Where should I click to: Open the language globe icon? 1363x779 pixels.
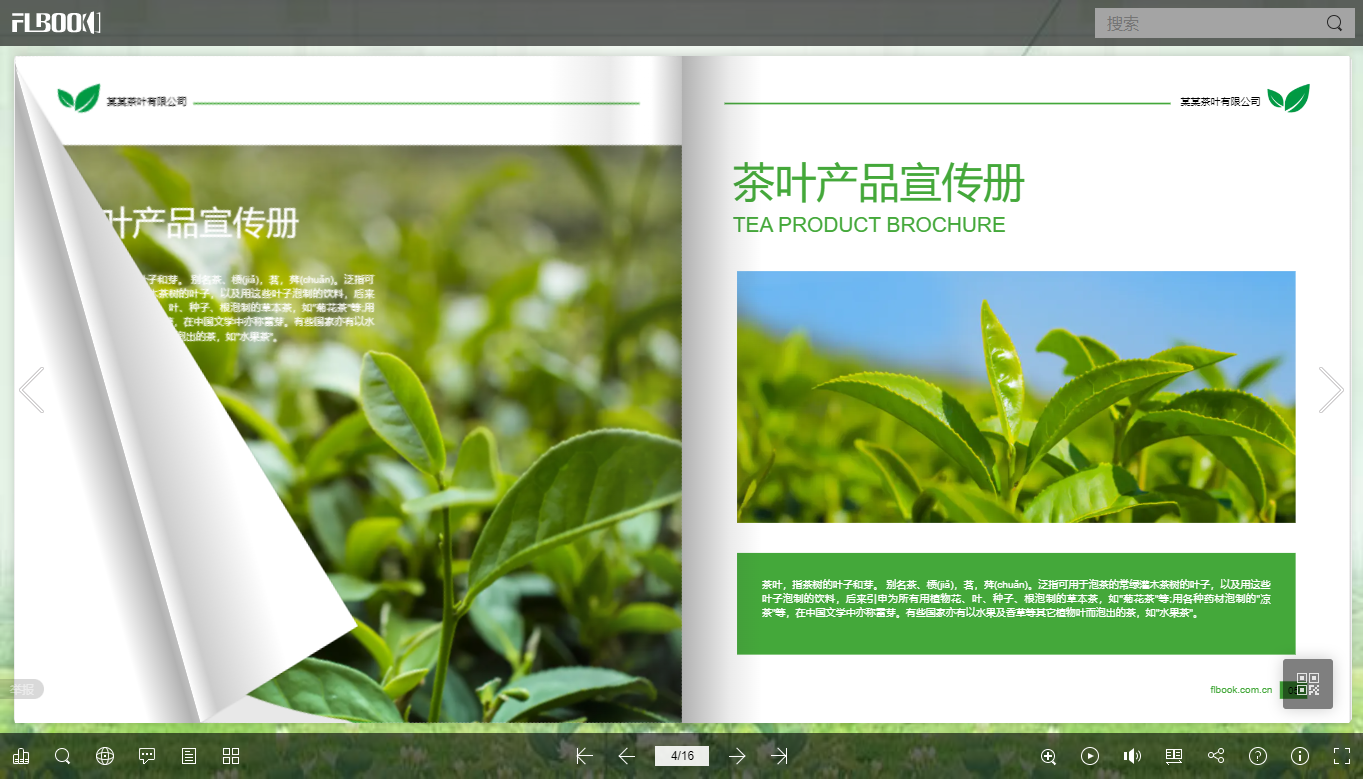[105, 756]
